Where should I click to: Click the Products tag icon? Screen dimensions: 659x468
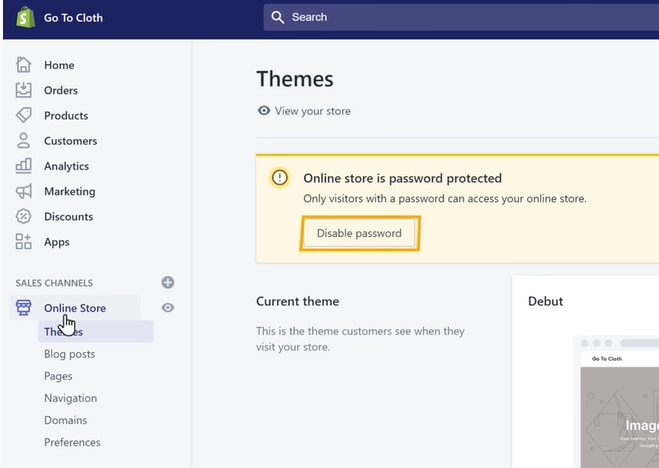(24, 115)
